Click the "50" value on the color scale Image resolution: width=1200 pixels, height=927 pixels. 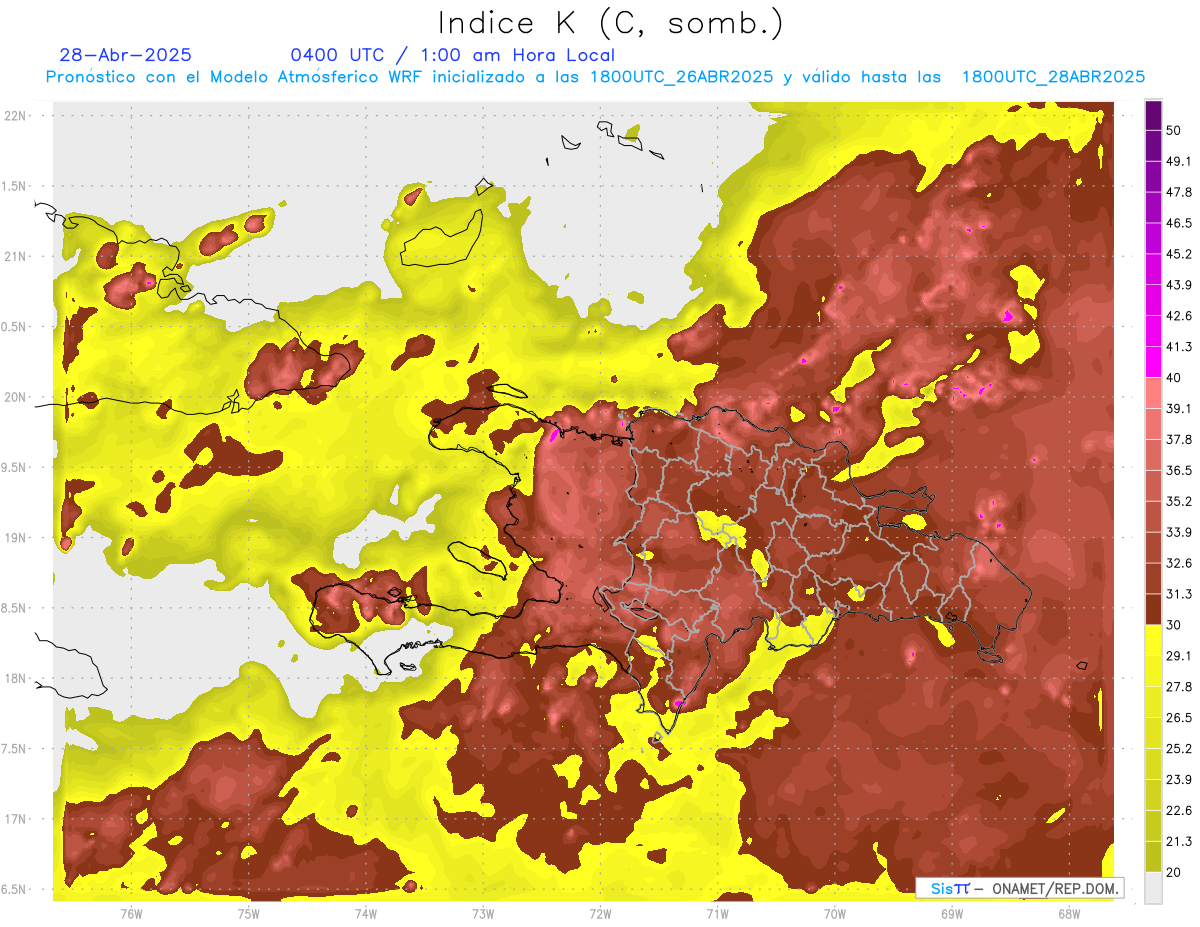click(1175, 130)
